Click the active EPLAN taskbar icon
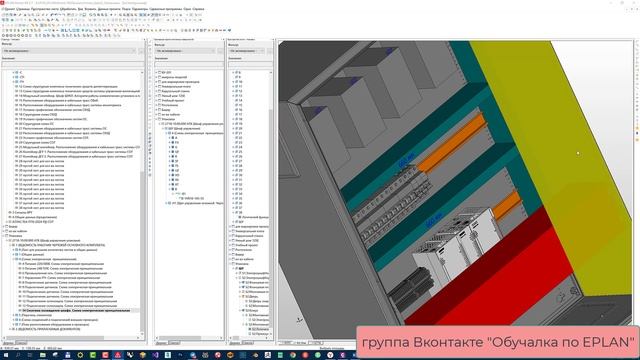 (118, 355)
